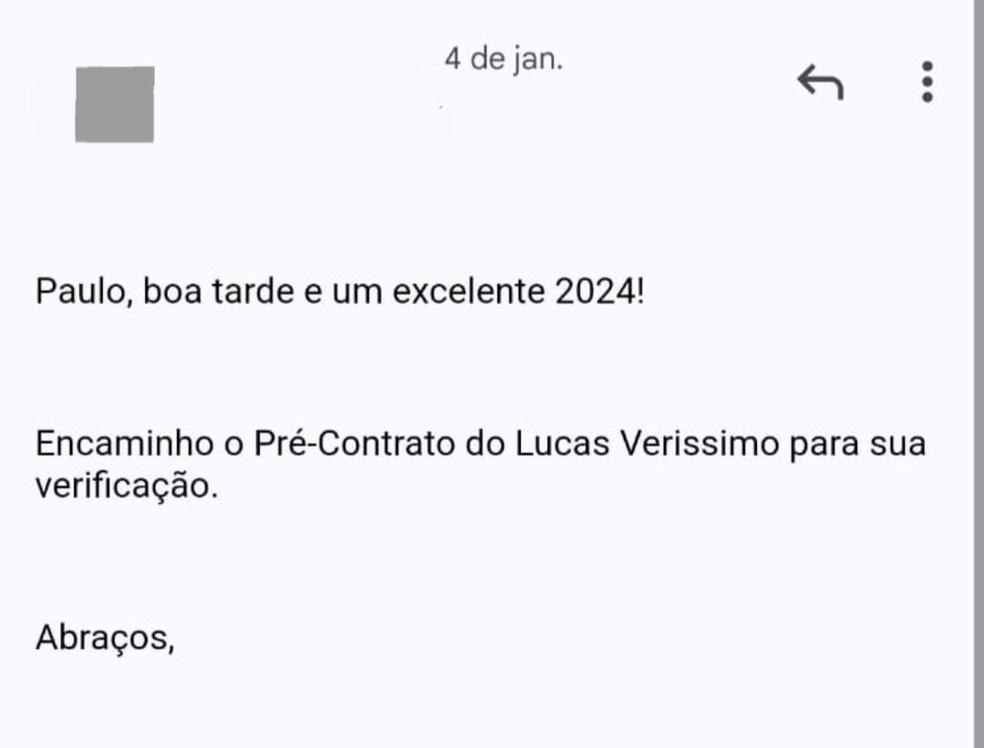The width and height of the screenshot is (984, 748).
Task: Click the sender avatar placeholder
Action: click(112, 104)
